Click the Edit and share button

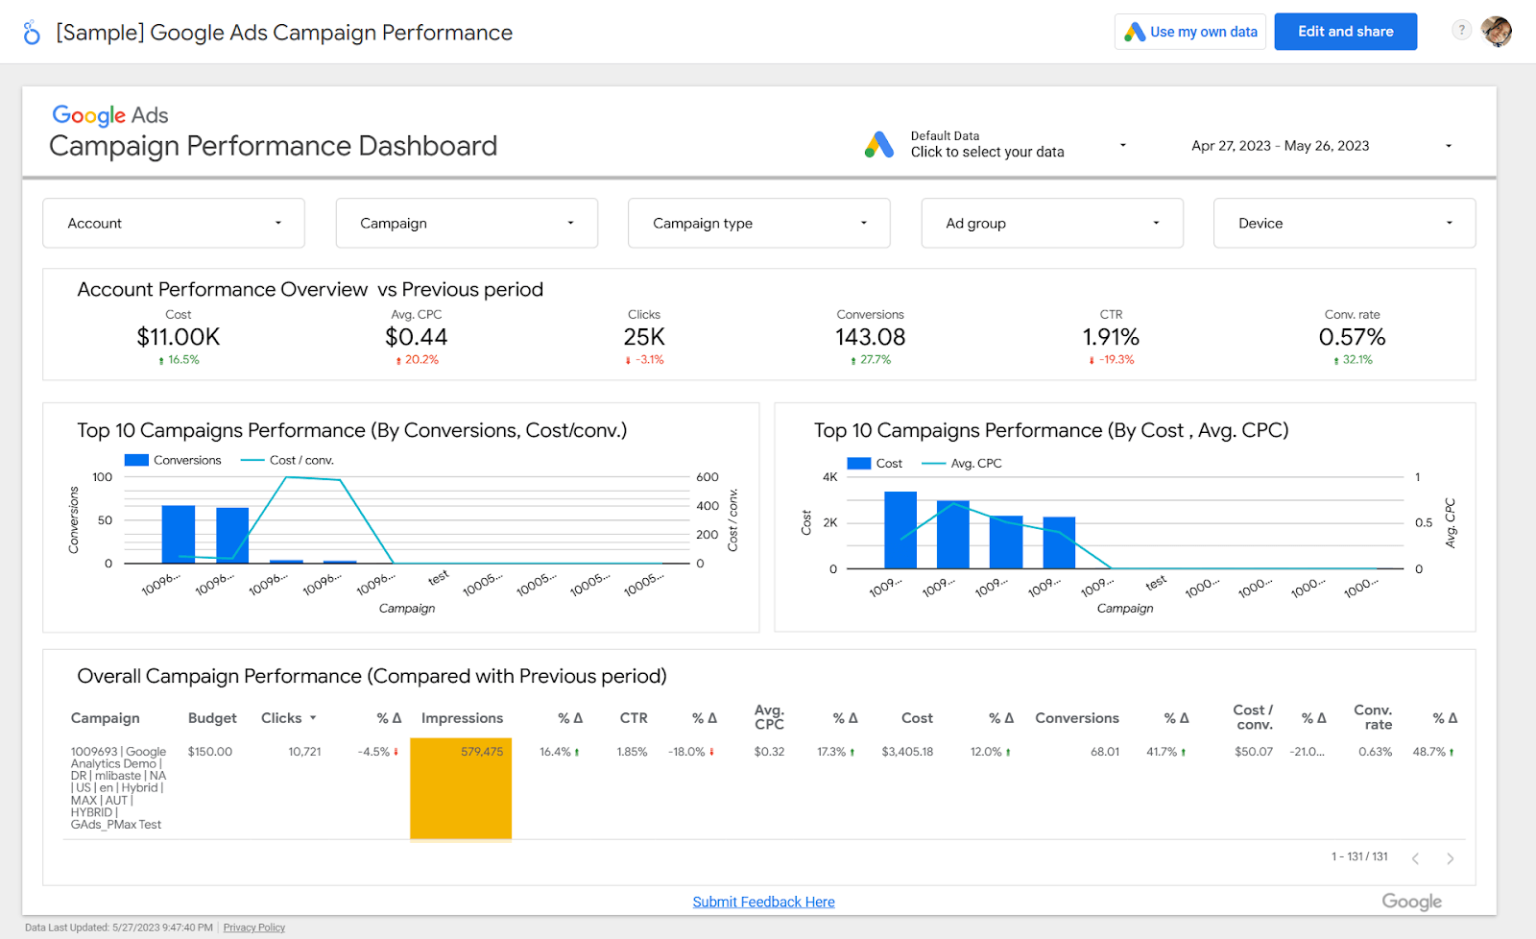coord(1345,31)
